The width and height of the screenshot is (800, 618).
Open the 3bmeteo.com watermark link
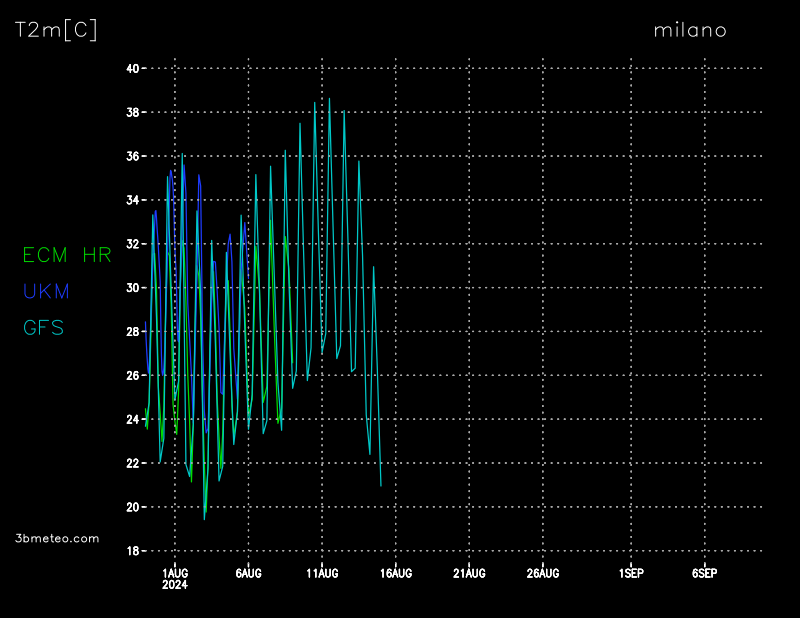tap(58, 538)
